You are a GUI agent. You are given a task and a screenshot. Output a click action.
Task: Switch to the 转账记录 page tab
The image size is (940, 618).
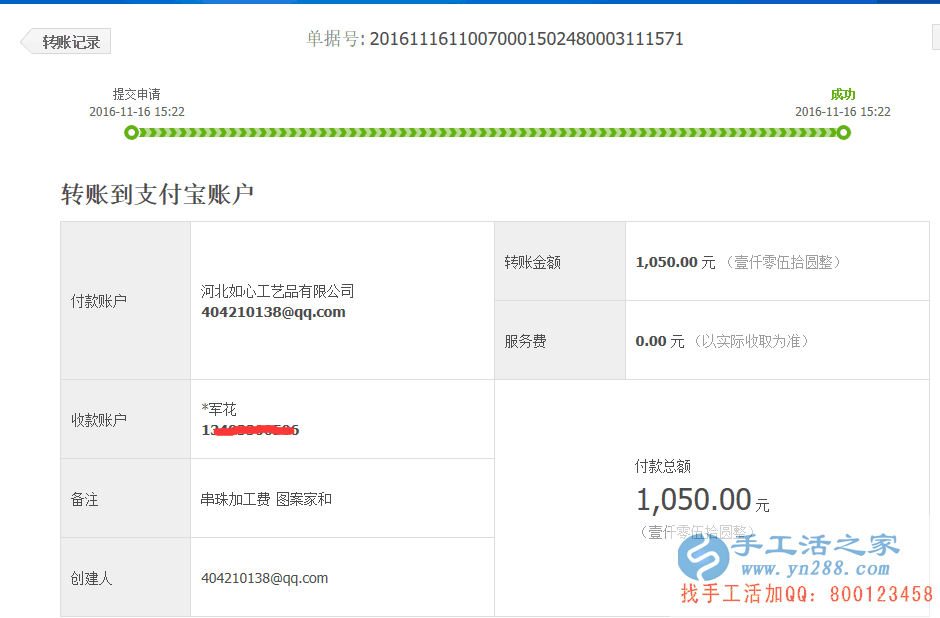pyautogui.click(x=68, y=41)
